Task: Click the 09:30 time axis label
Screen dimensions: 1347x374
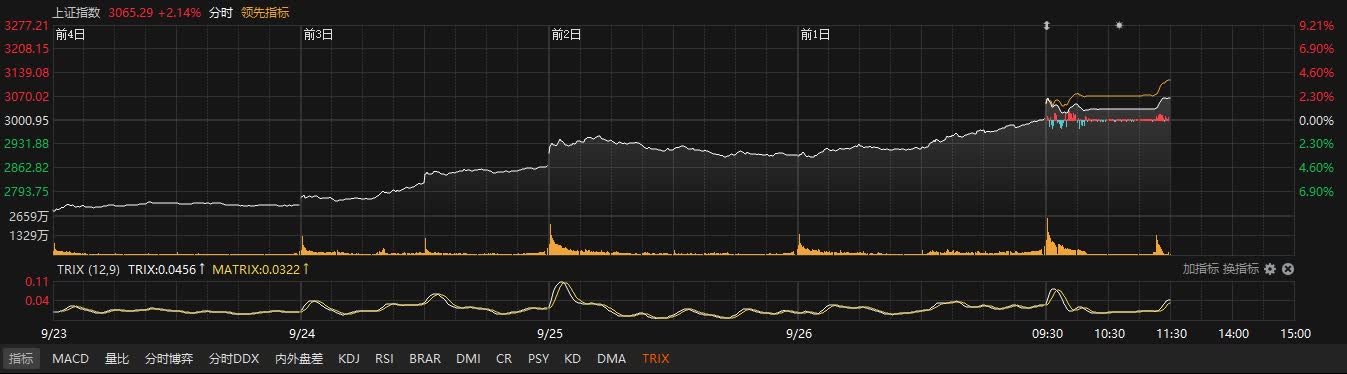Action: pyautogui.click(x=1047, y=333)
